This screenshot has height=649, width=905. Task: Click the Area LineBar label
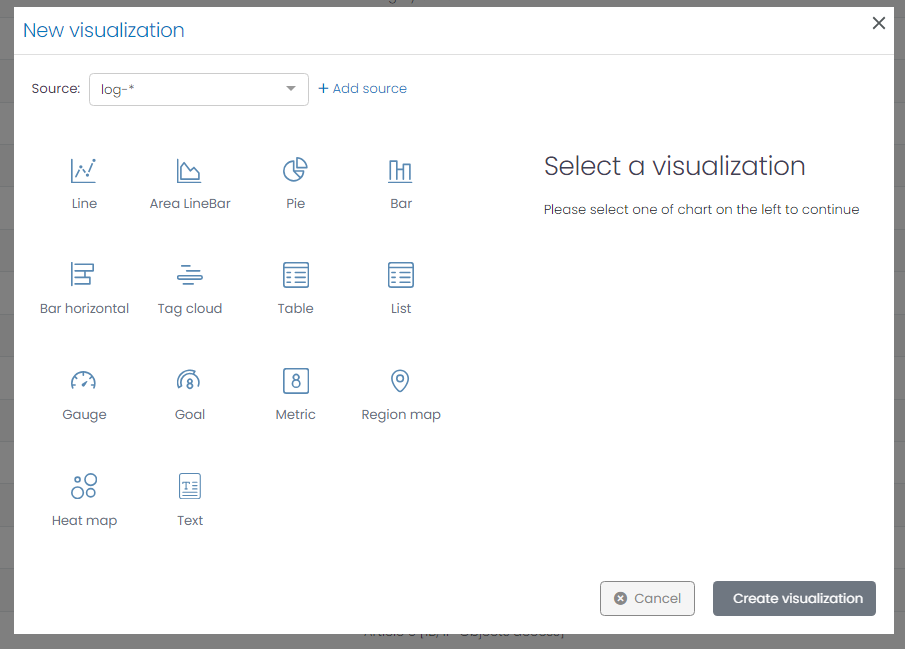click(190, 203)
